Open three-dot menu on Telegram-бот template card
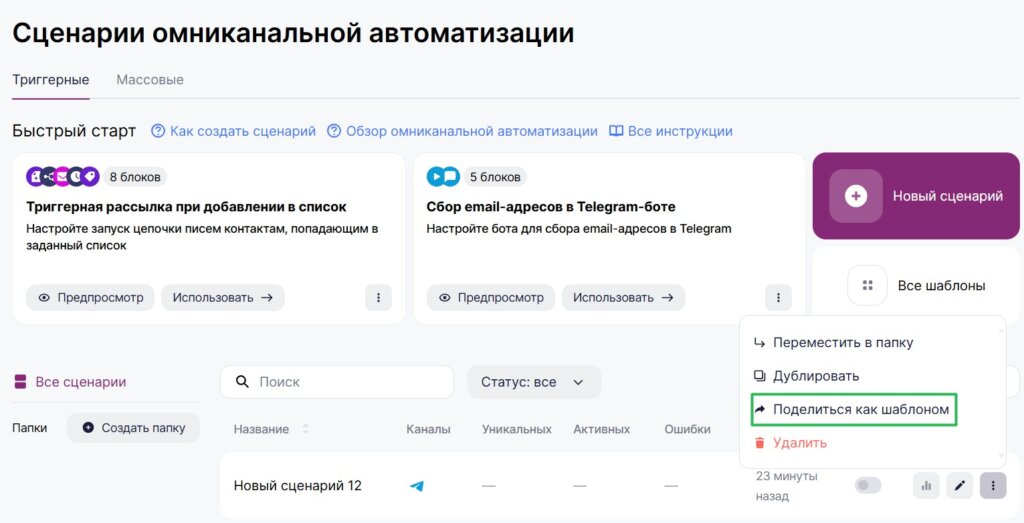Screen dimensions: 1024x523 coord(778,297)
